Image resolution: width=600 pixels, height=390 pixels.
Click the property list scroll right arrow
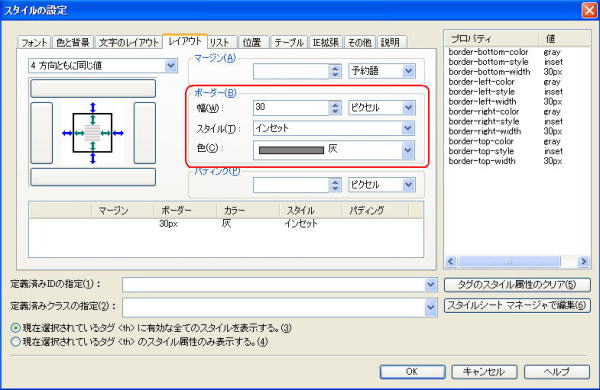584,261
